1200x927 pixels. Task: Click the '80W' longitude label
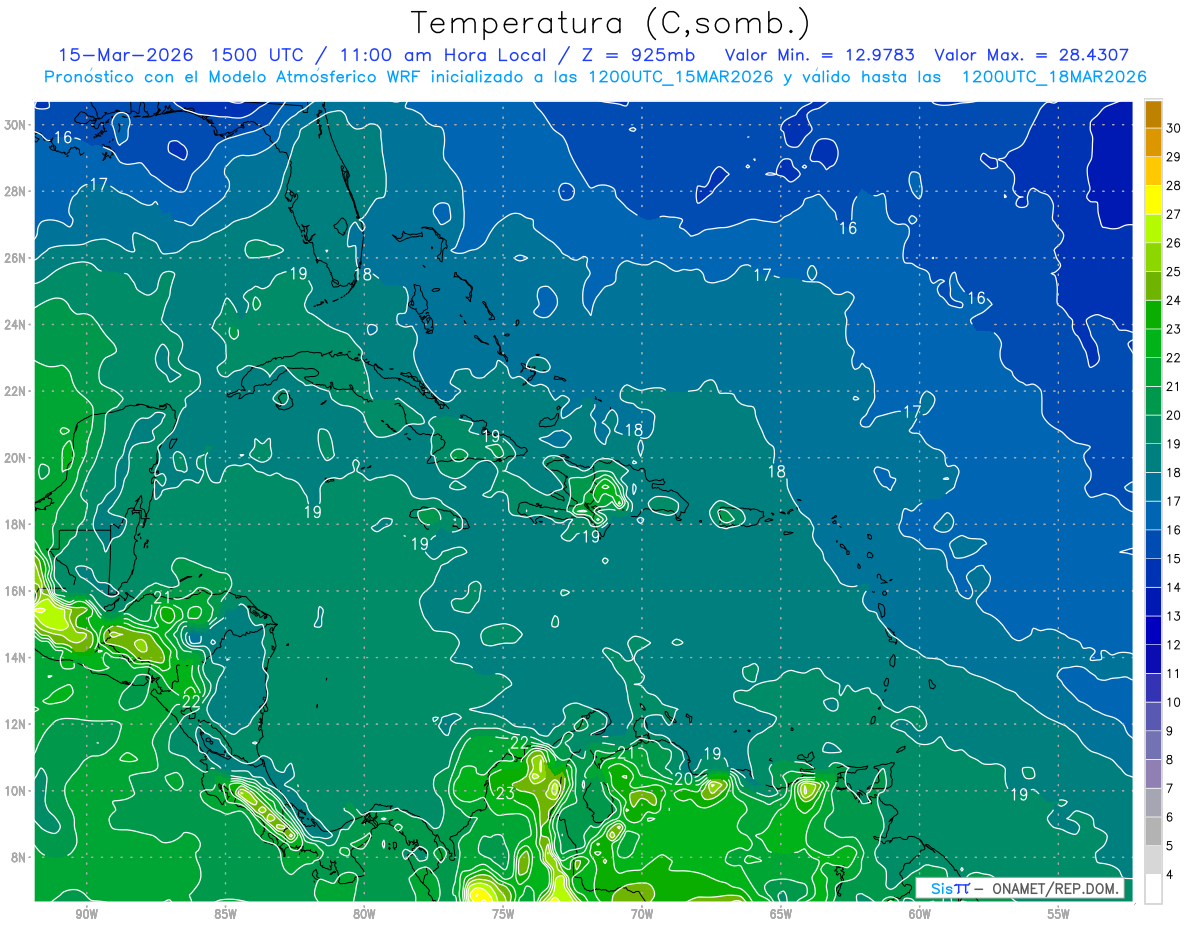(x=364, y=914)
